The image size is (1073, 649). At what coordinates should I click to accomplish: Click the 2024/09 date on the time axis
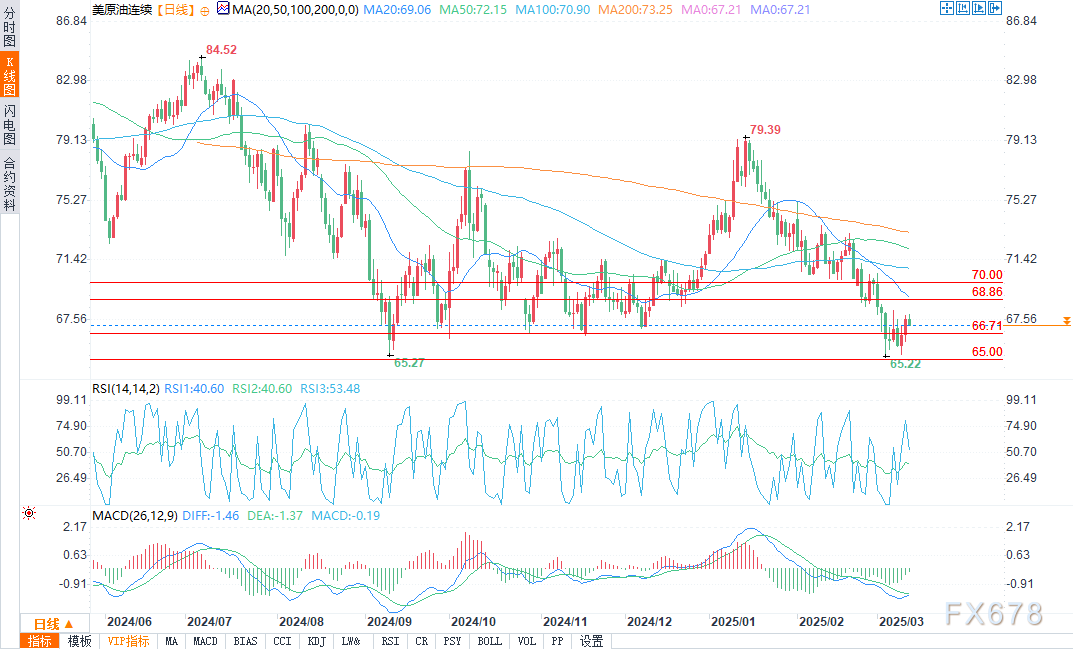(x=389, y=622)
